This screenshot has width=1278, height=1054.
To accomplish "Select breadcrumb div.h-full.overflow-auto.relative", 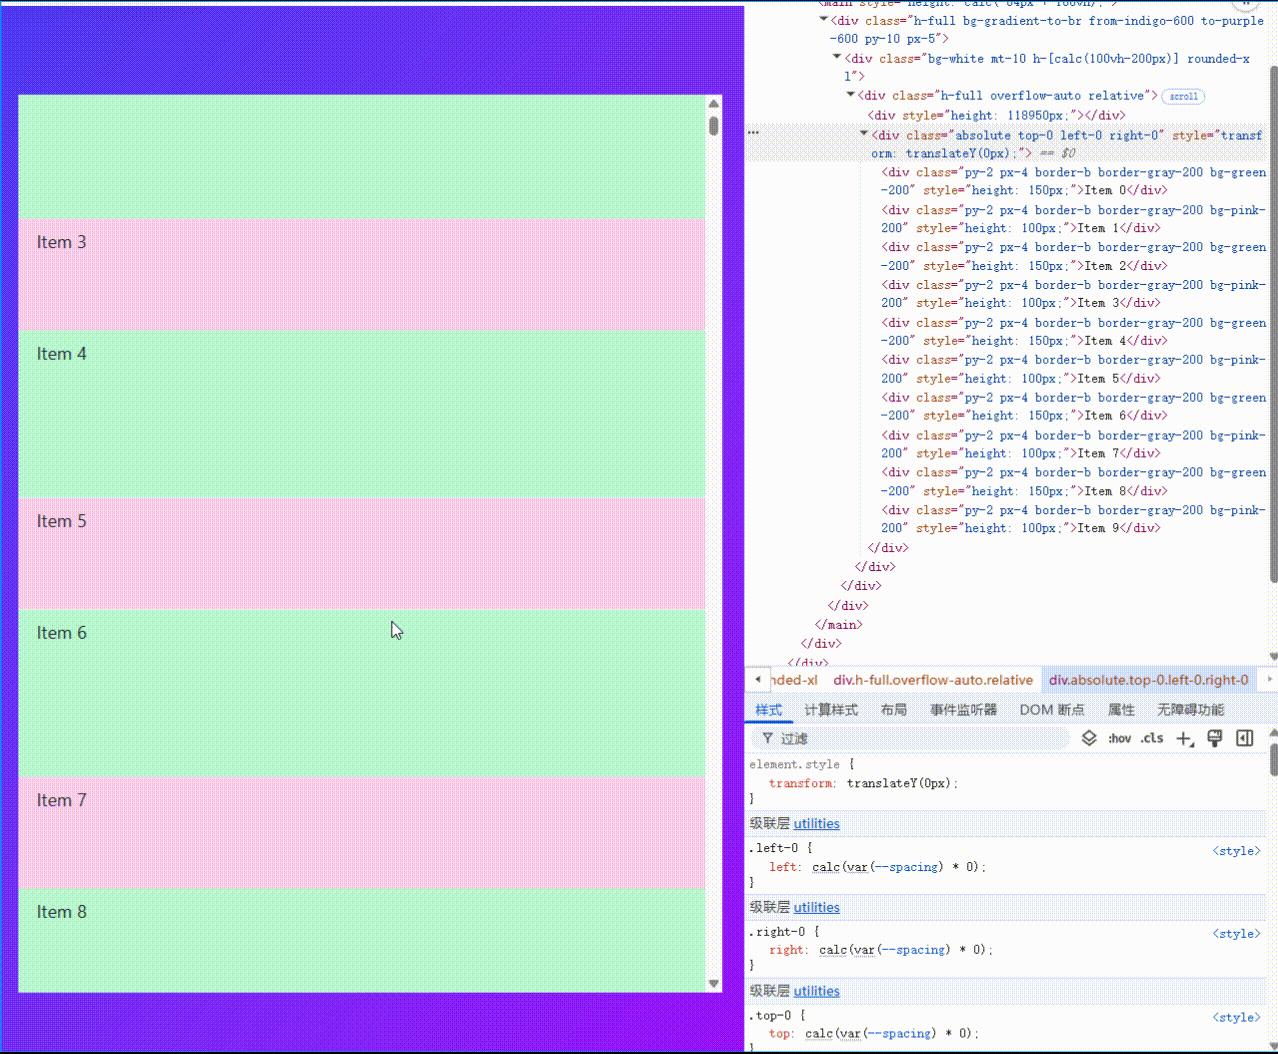I will pyautogui.click(x=933, y=680).
